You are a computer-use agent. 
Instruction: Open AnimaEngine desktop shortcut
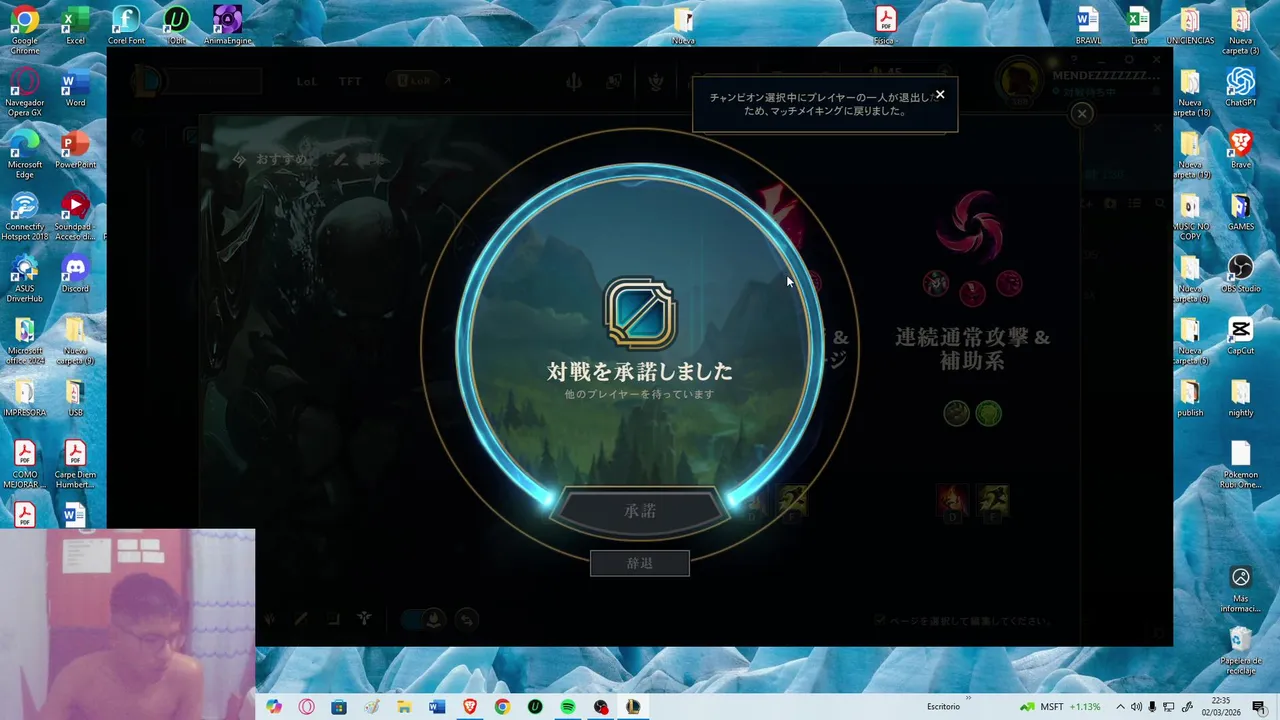point(228,26)
